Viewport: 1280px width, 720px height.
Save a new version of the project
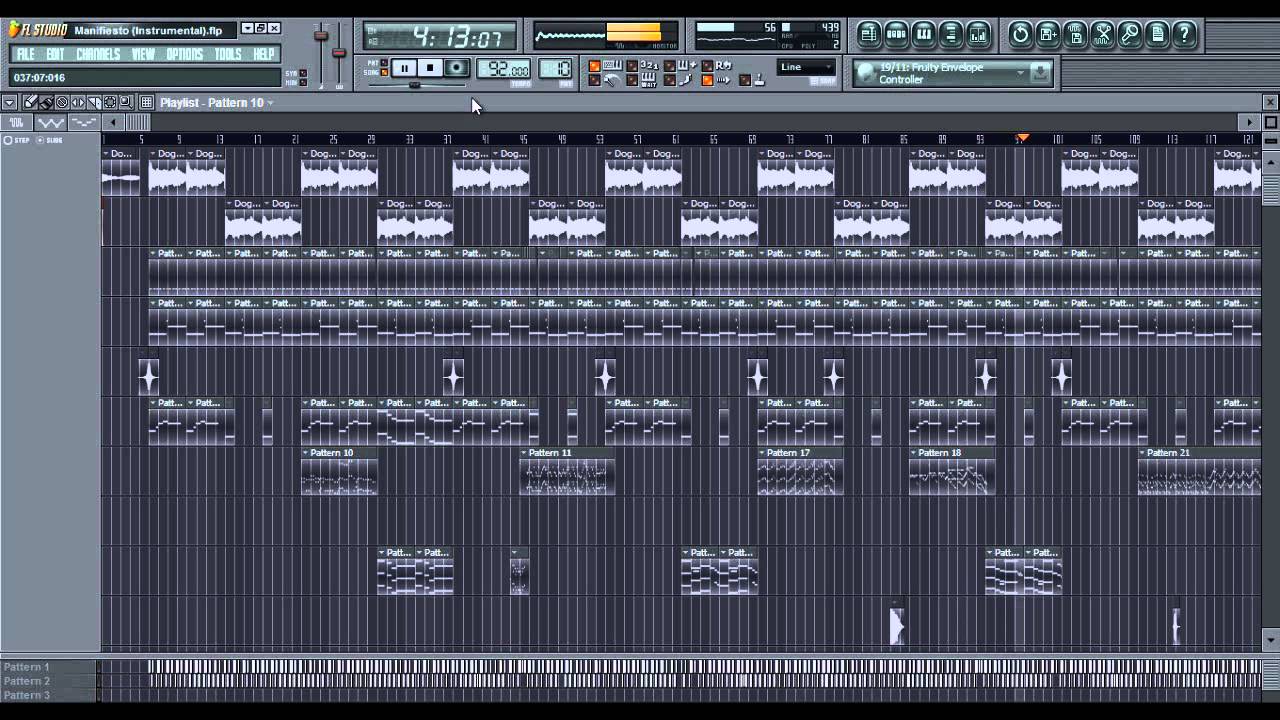point(1048,34)
